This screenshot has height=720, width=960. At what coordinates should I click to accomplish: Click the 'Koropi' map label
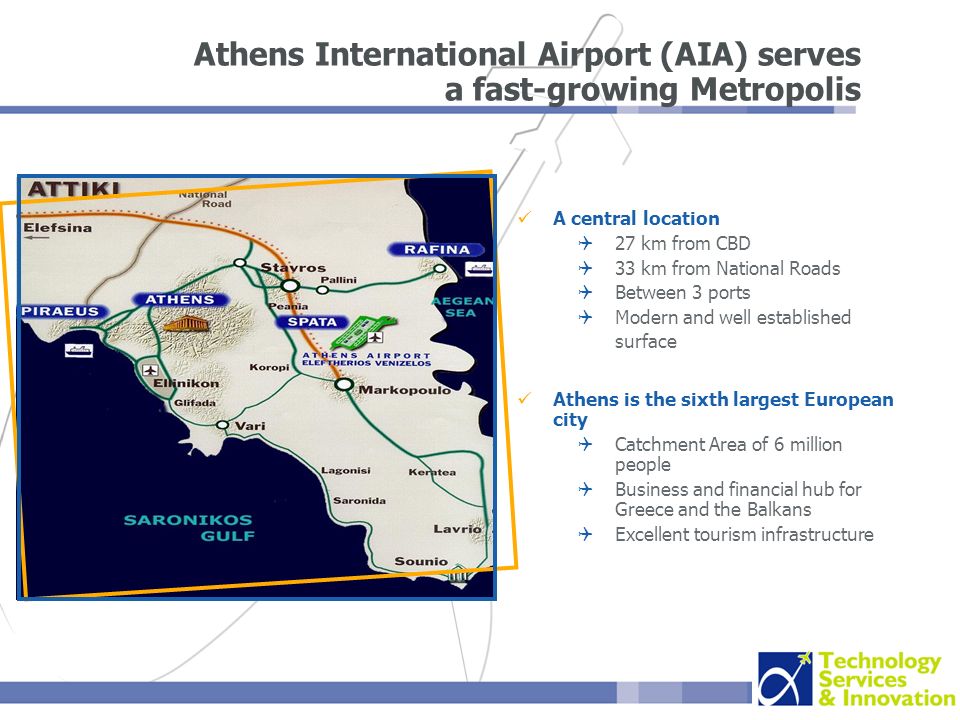tap(269, 367)
